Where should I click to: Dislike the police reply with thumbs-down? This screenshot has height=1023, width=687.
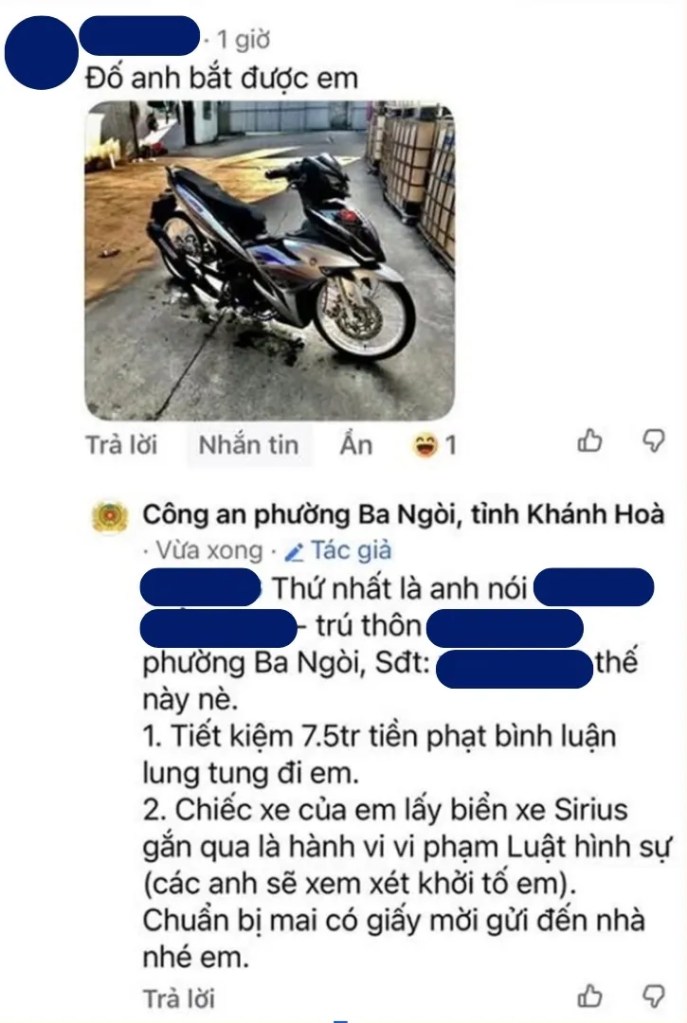click(654, 996)
